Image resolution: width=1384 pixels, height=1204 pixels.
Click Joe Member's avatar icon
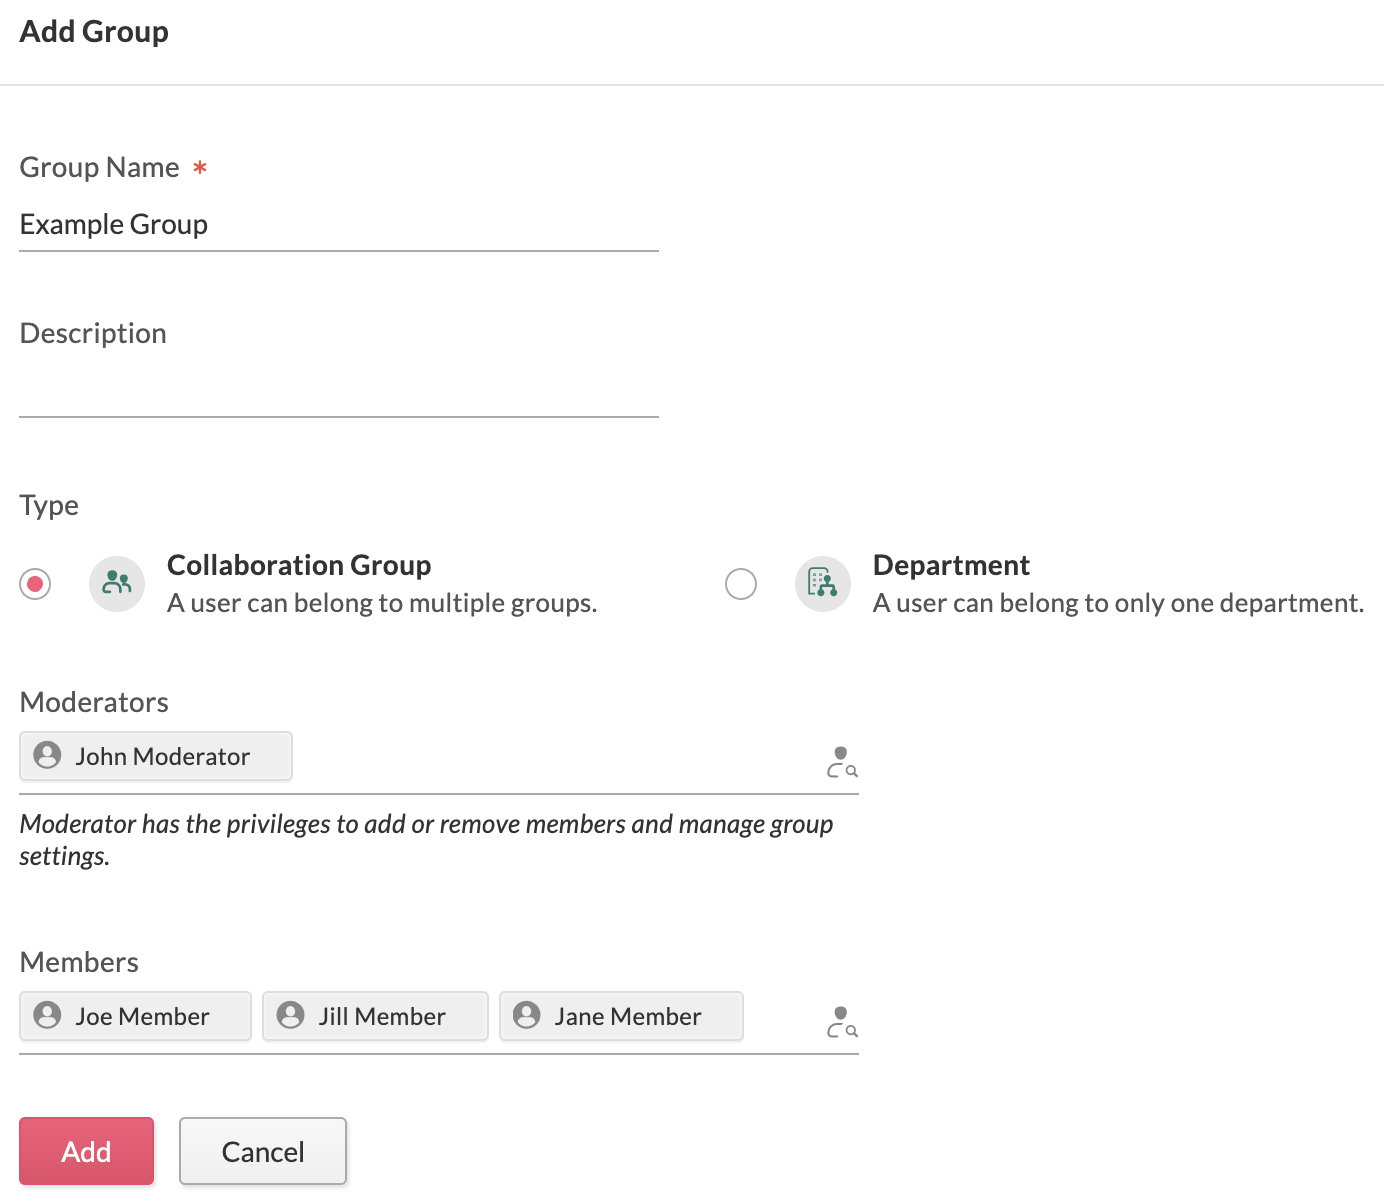point(46,1016)
